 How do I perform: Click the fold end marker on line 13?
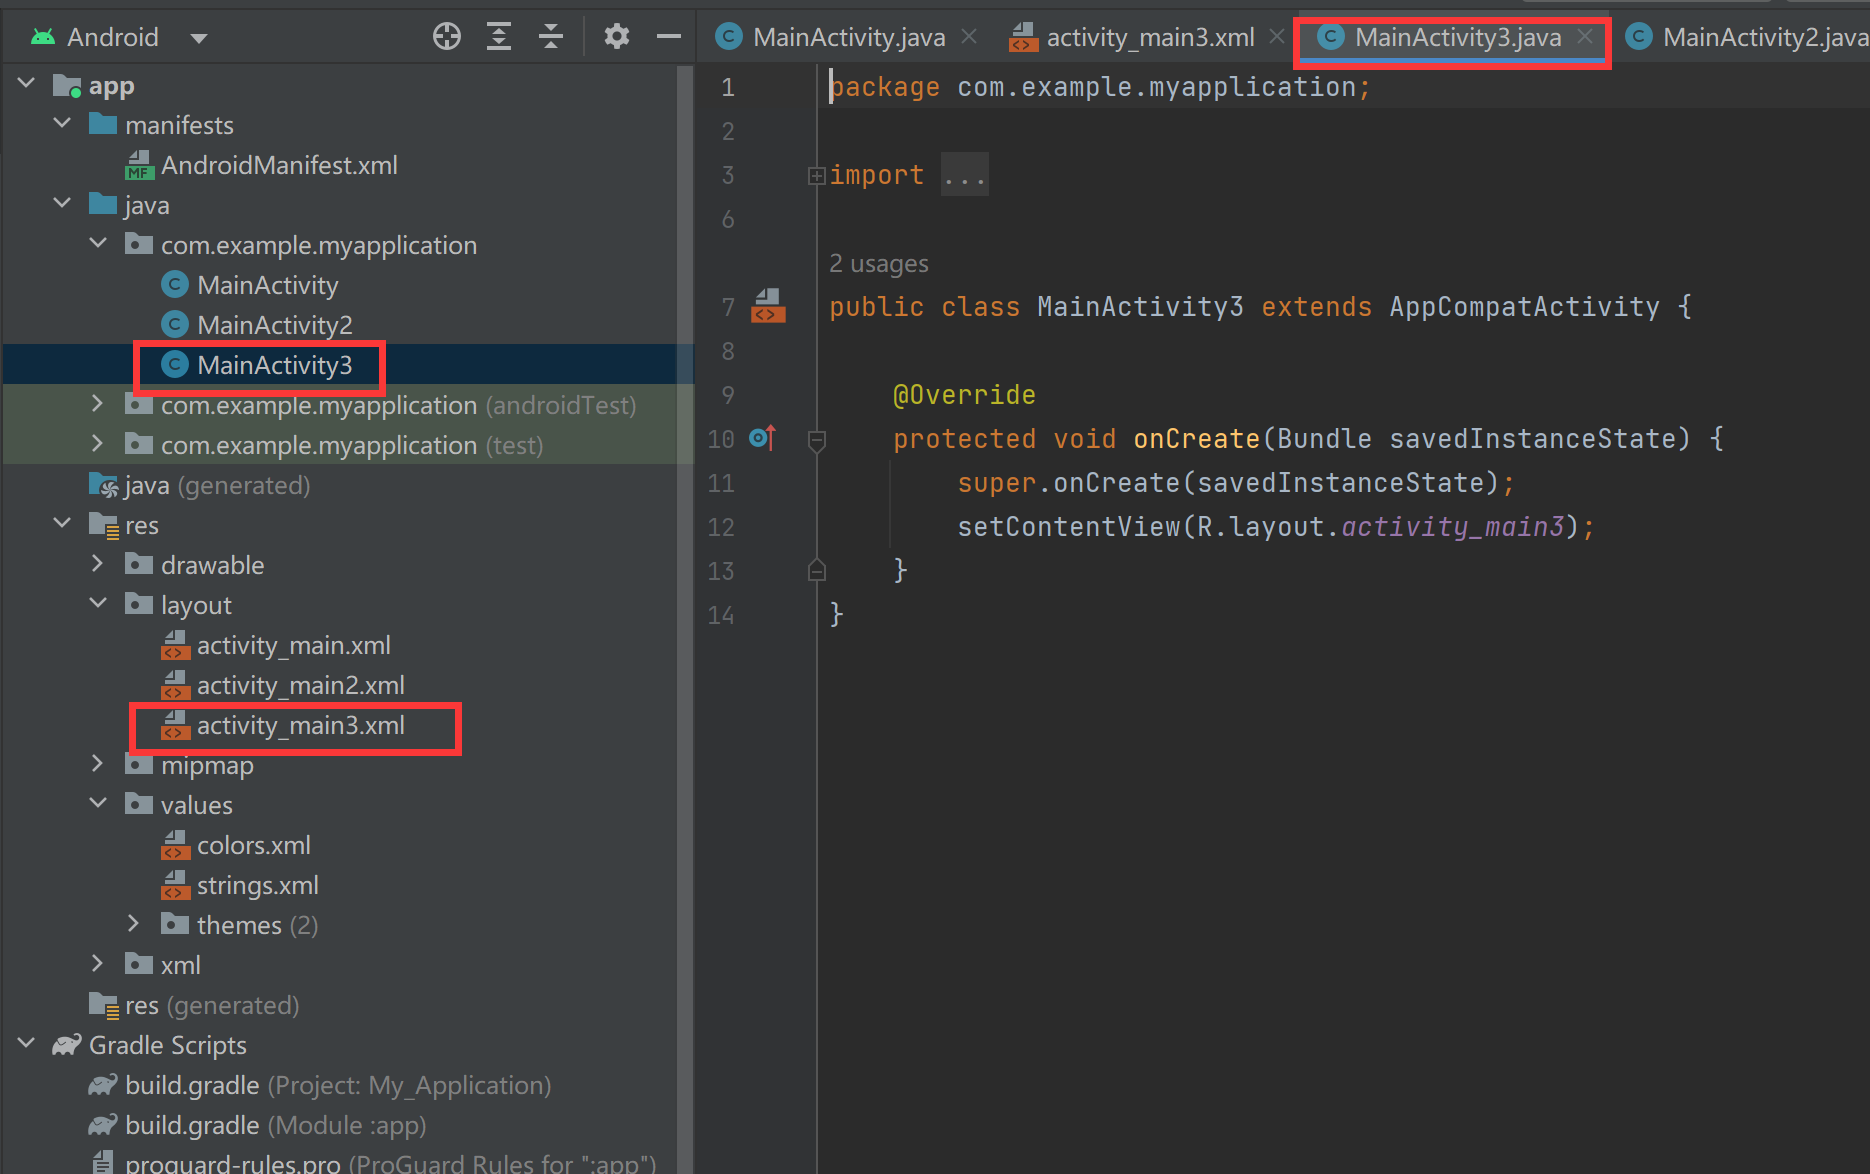point(817,570)
